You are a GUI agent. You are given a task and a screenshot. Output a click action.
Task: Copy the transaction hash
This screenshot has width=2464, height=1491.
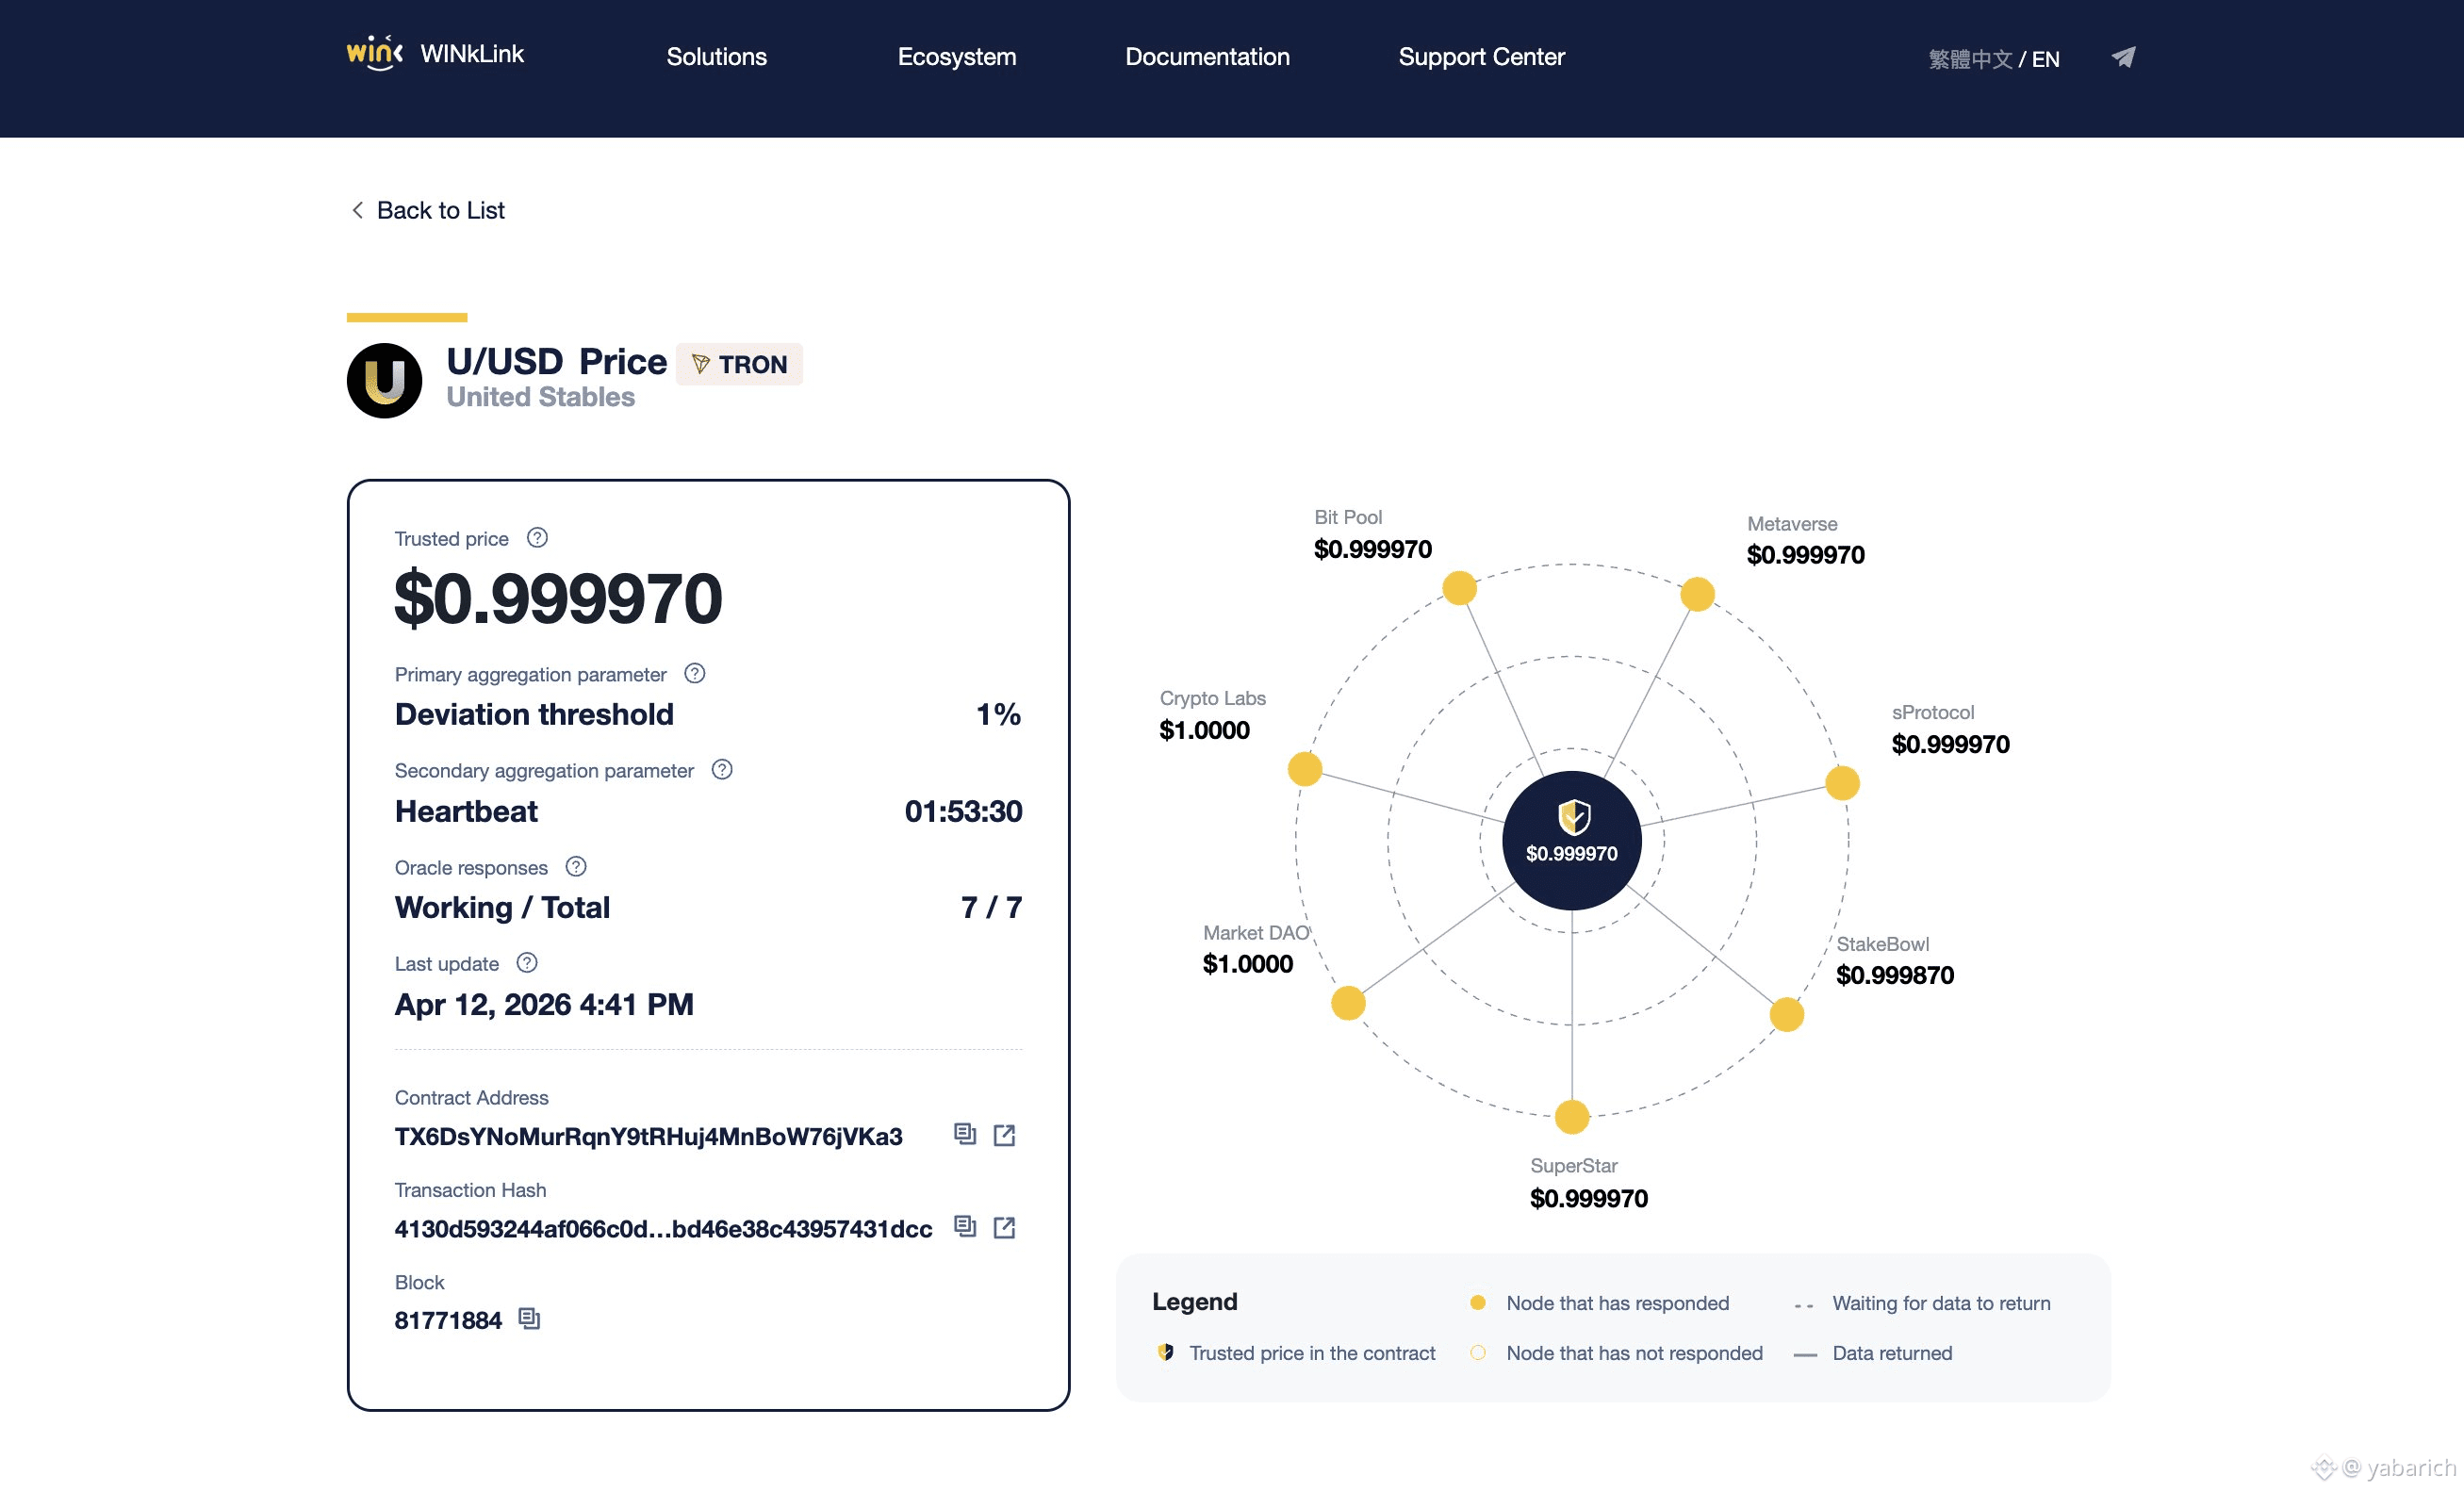(x=964, y=1226)
